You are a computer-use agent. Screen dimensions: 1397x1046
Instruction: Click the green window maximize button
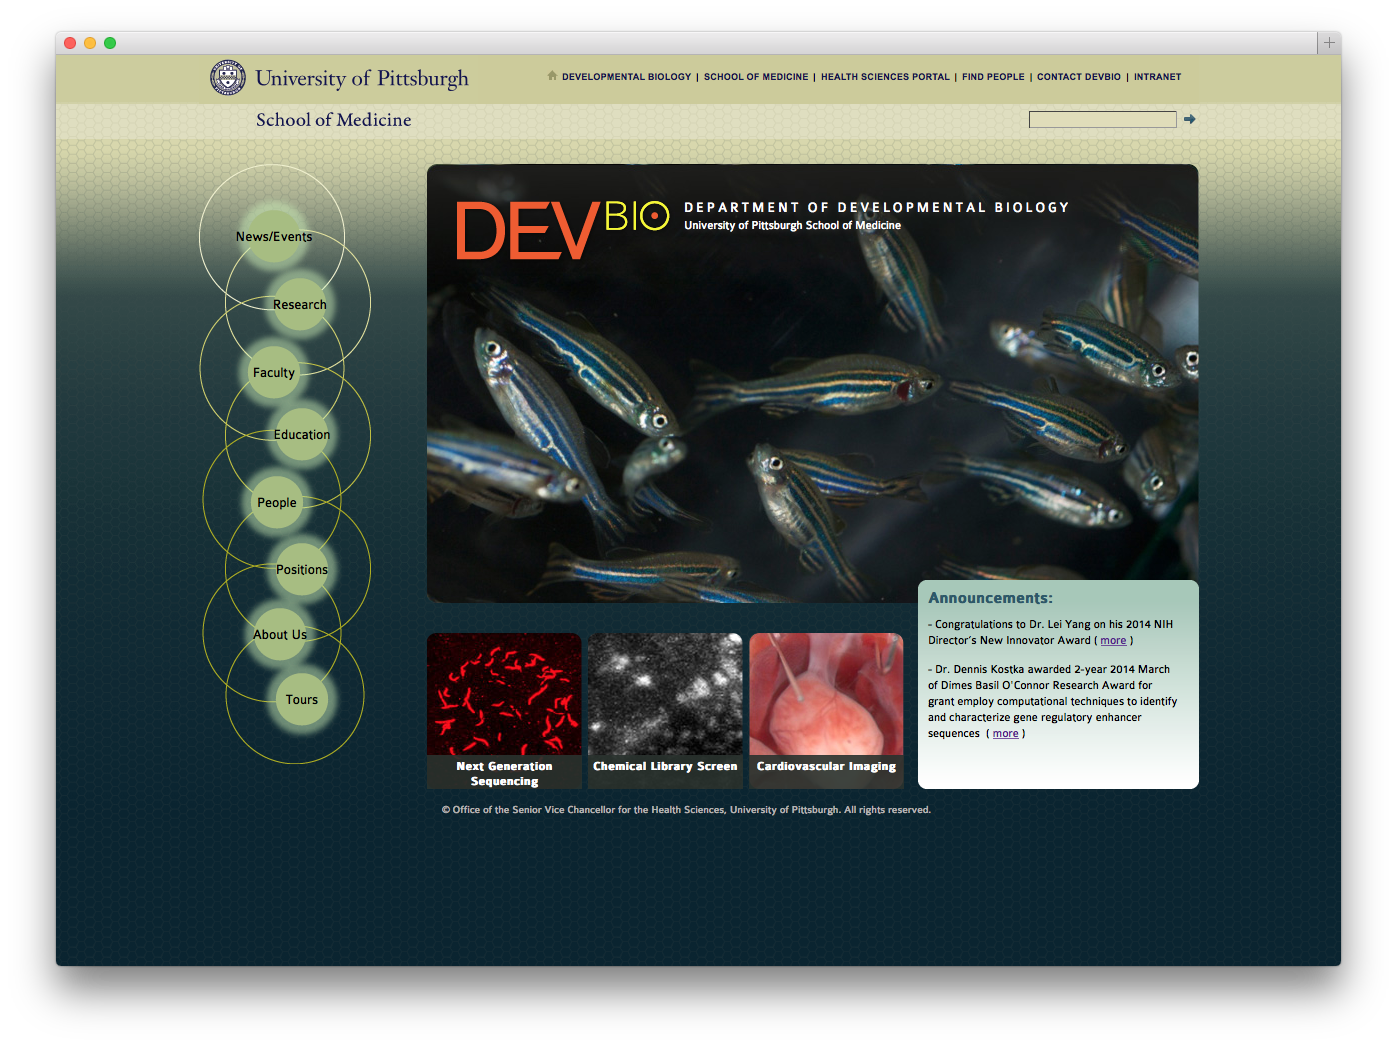coord(110,43)
